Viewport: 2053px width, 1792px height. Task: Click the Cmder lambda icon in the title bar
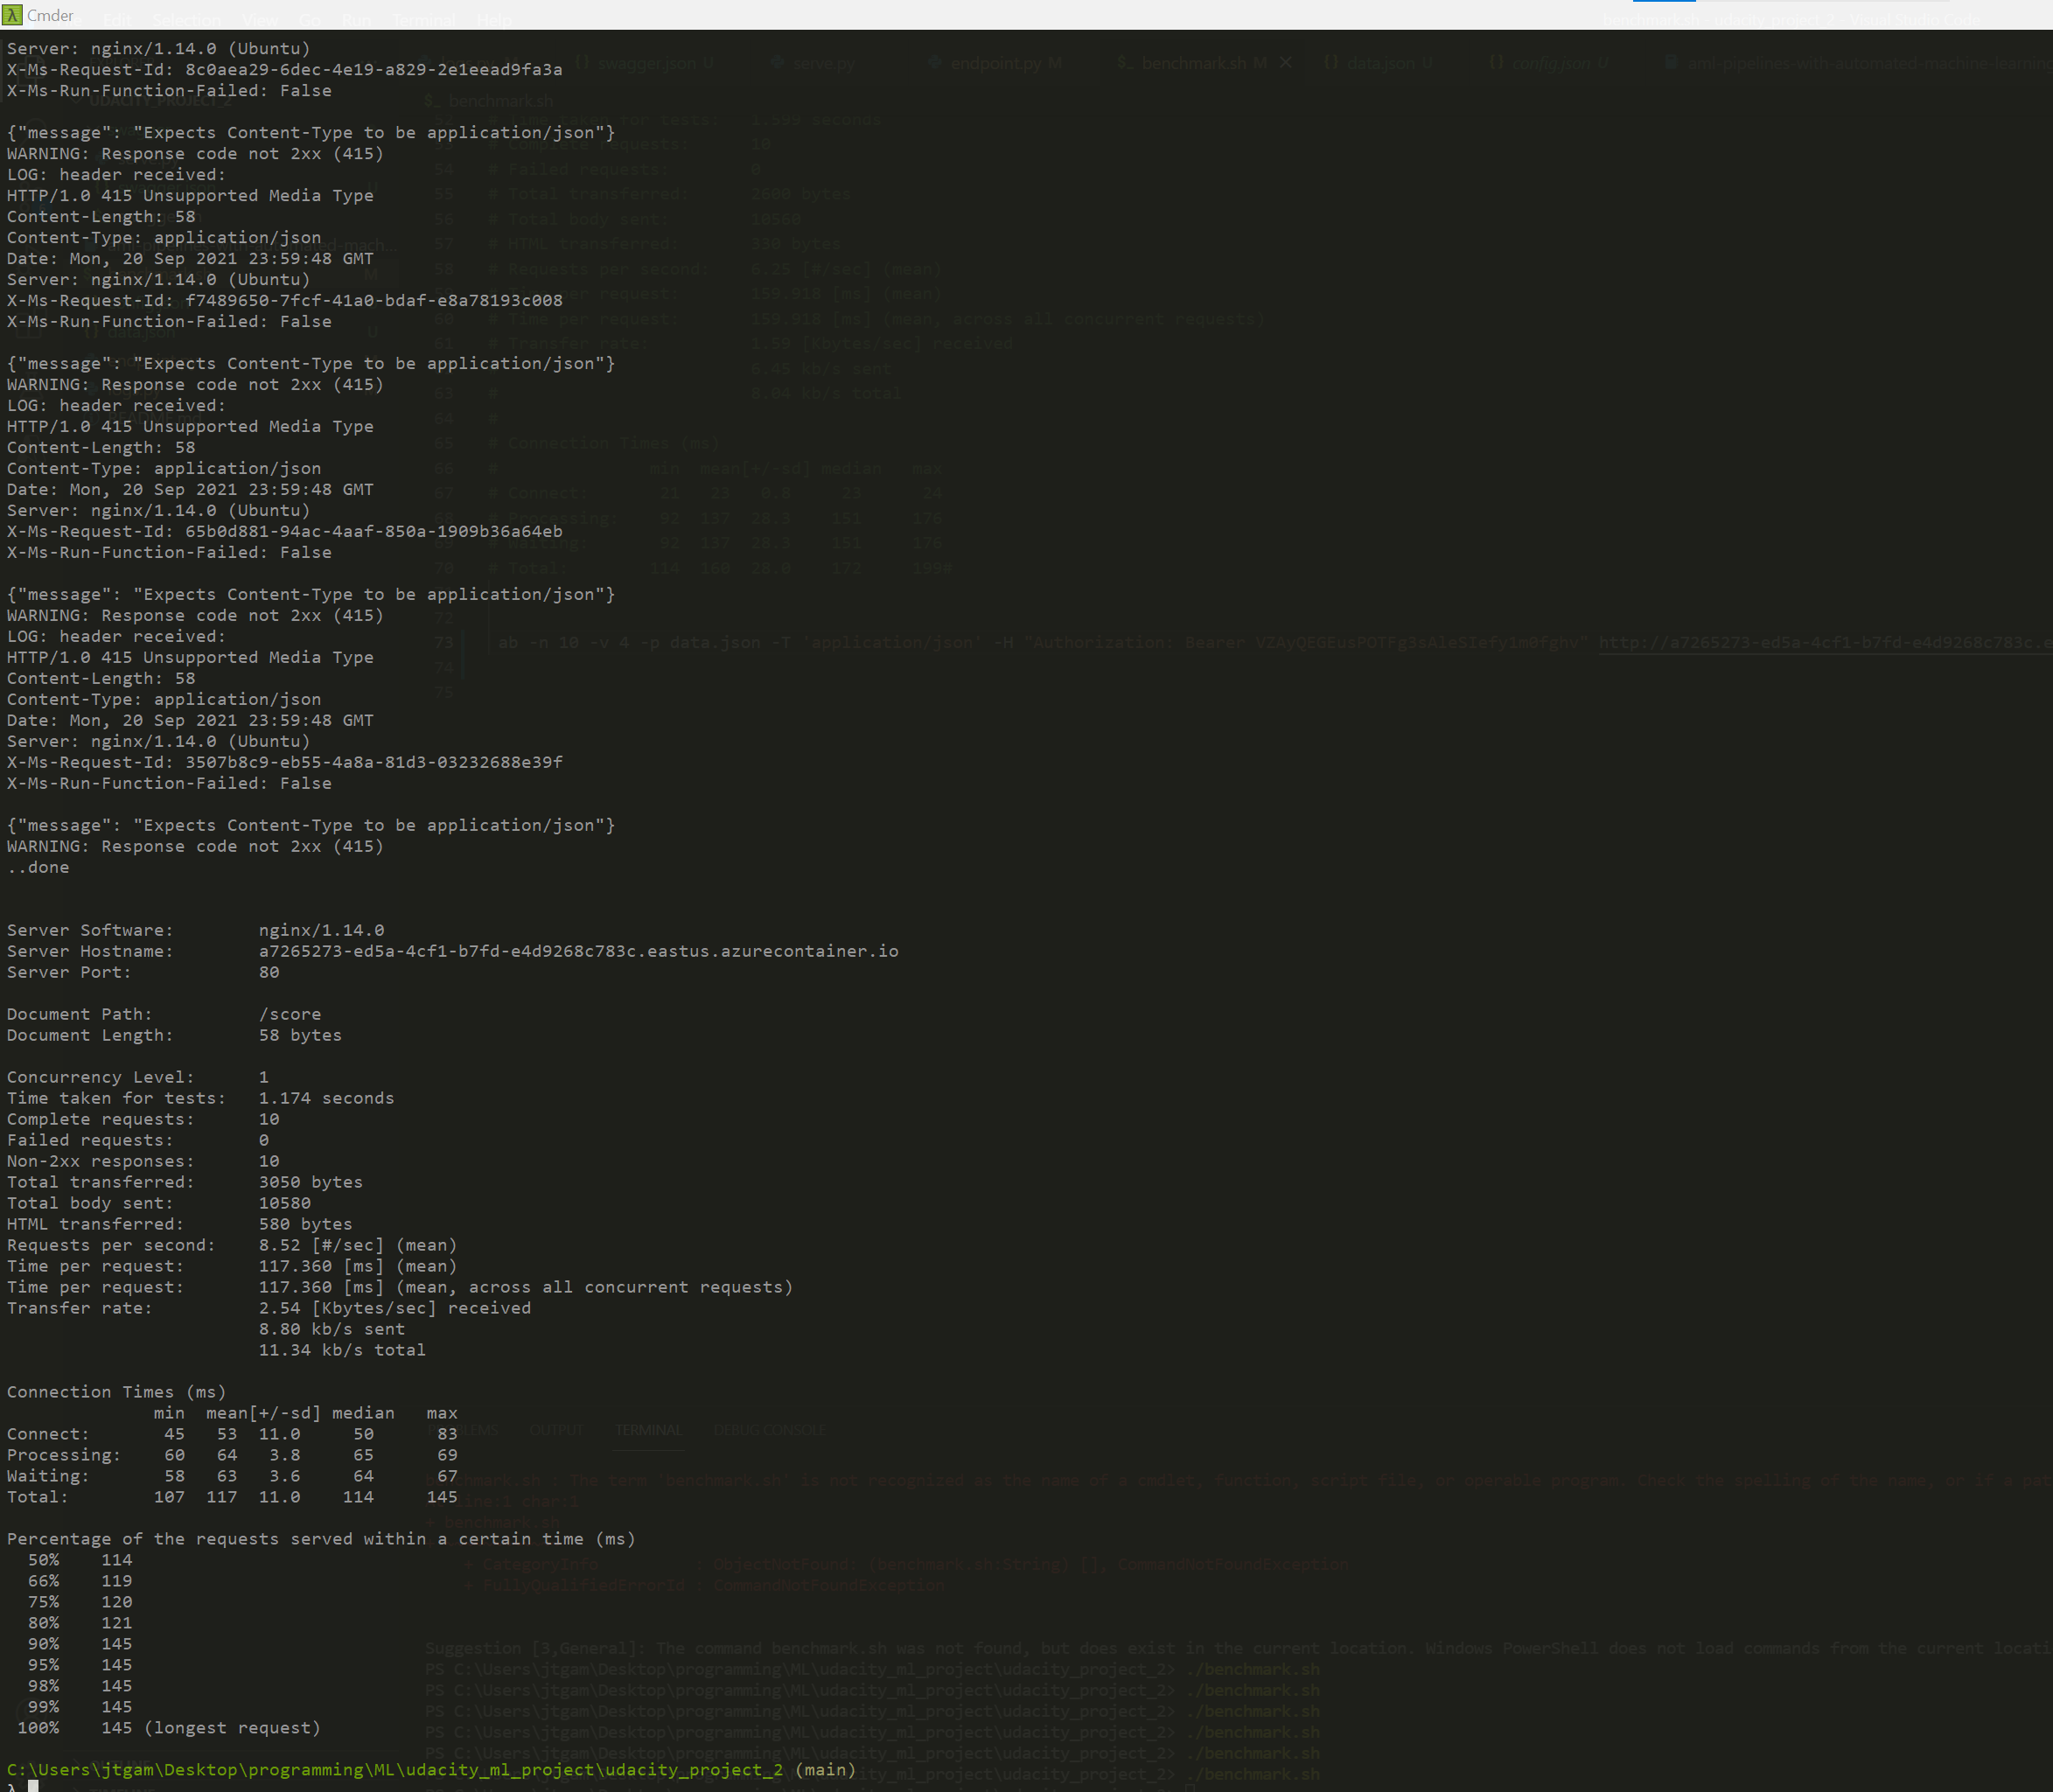coord(14,15)
